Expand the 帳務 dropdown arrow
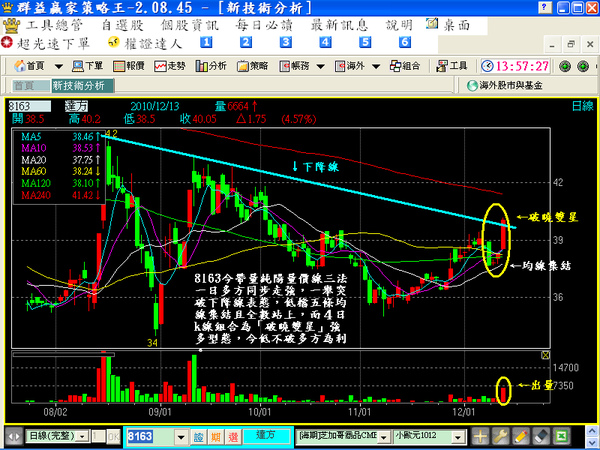 coord(321,67)
